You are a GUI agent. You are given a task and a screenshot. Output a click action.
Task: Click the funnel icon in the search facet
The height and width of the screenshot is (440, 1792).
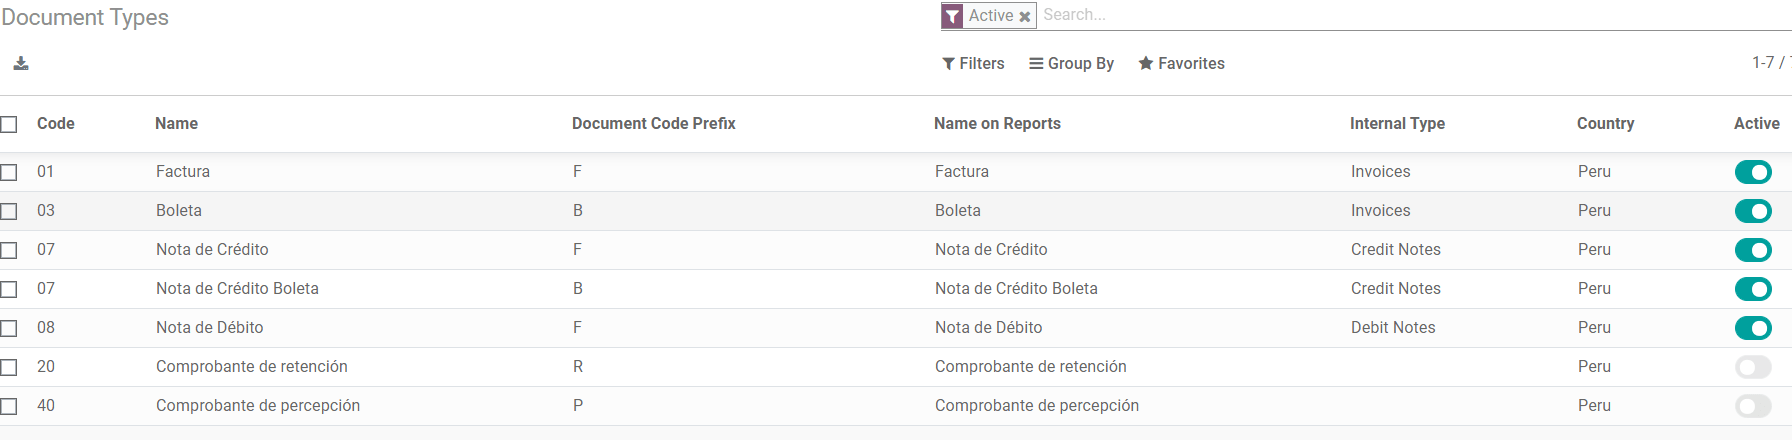tap(952, 16)
